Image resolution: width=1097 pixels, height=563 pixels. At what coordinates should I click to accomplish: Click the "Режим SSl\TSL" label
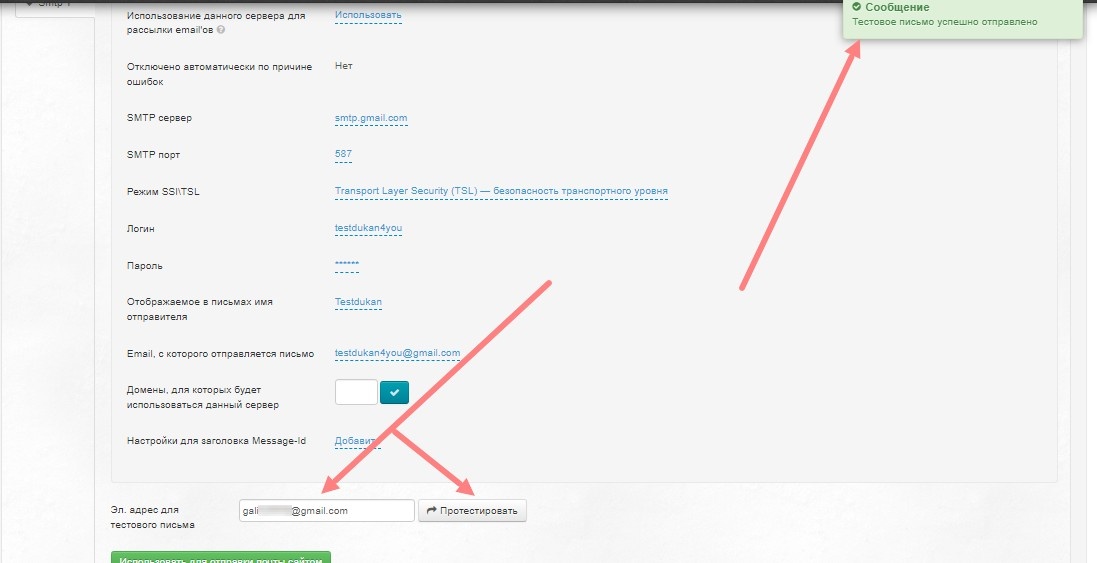tap(163, 192)
